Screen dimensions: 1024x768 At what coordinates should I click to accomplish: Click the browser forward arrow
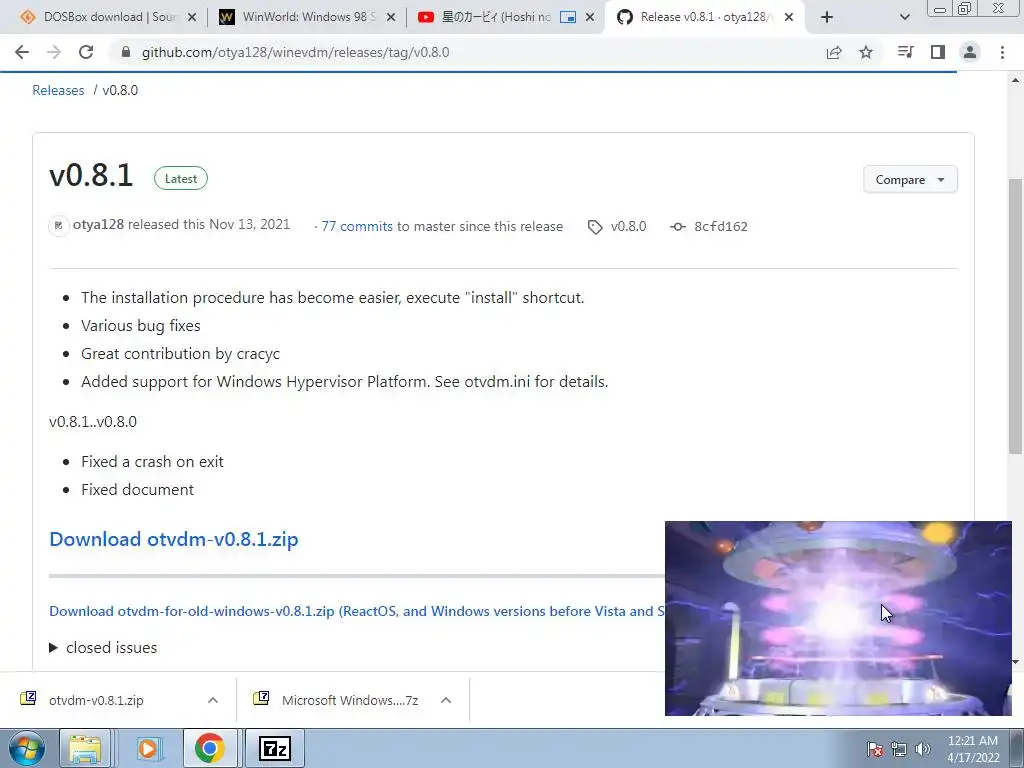pos(54,52)
